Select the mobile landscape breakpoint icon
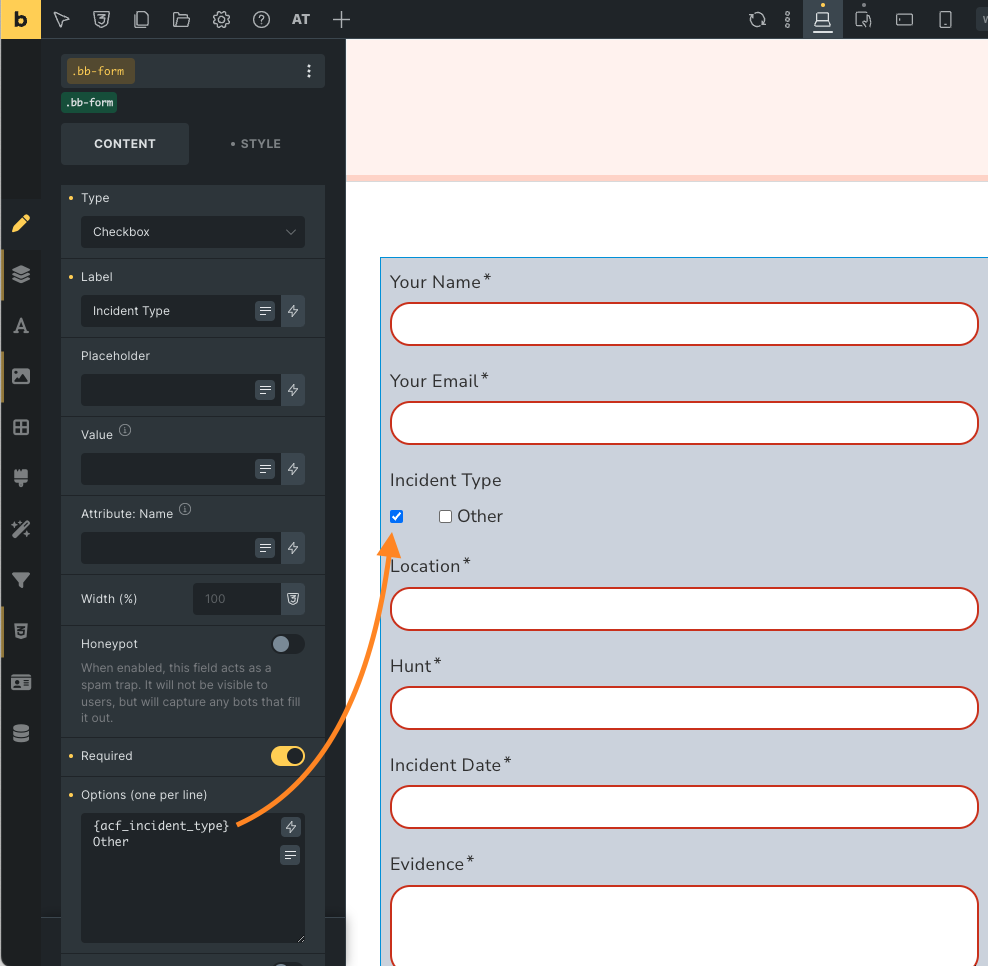The height and width of the screenshot is (966, 988). [904, 20]
